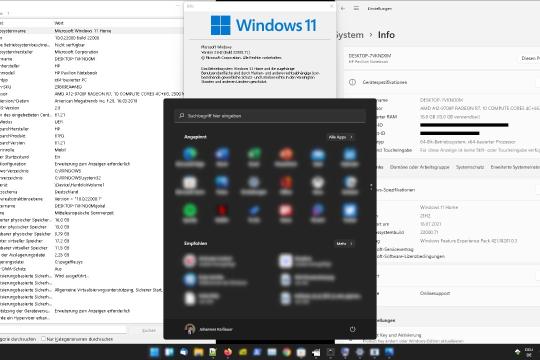Open 'Domäne oder Arbeitsgruppe' link
540x360 pixels.
(x=419, y=167)
